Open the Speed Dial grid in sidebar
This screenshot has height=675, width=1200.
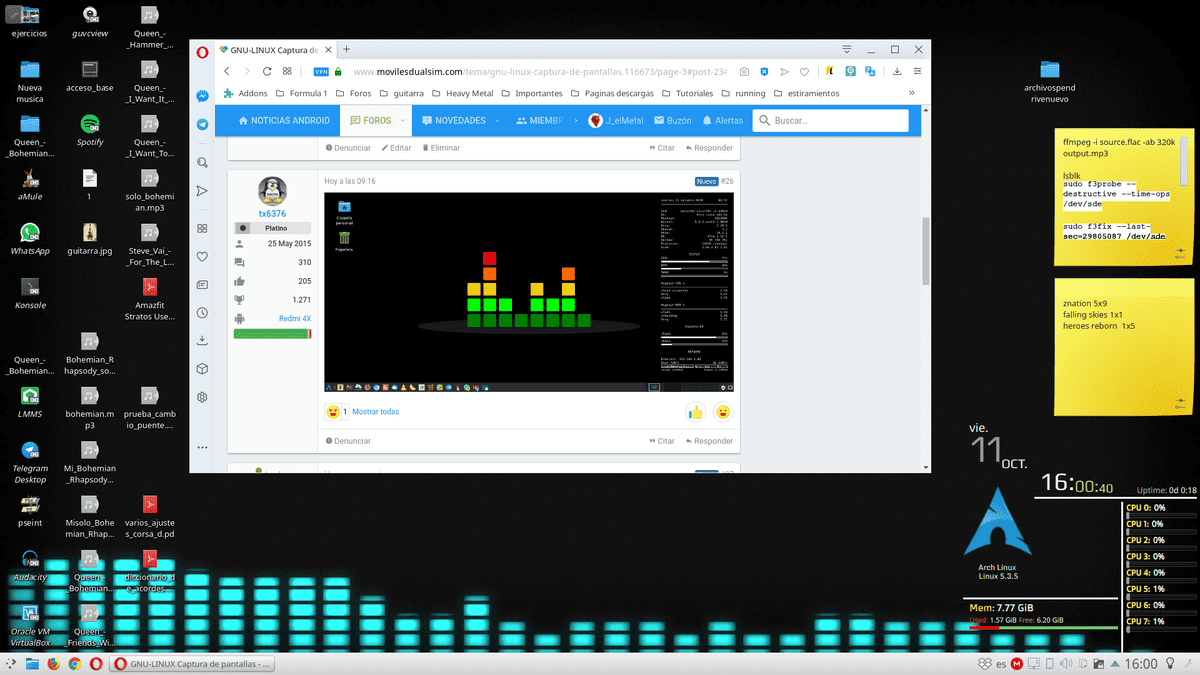[202, 229]
